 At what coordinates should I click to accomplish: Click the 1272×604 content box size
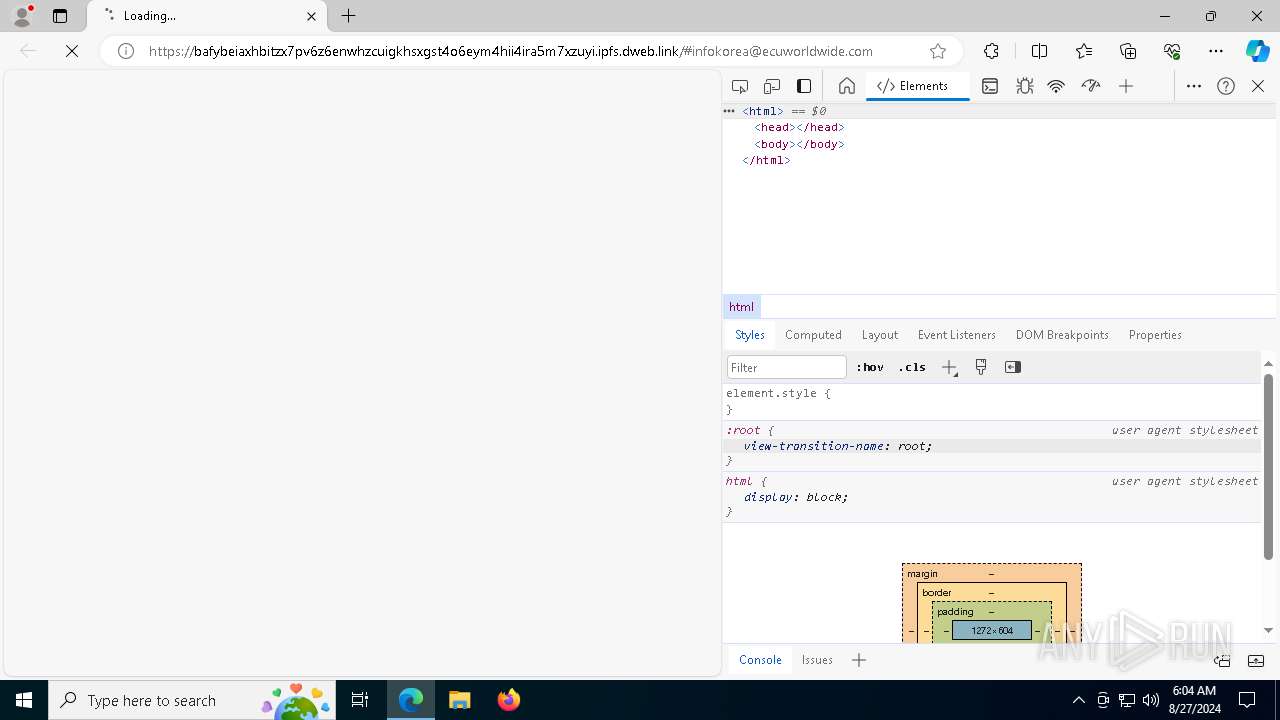click(x=992, y=631)
